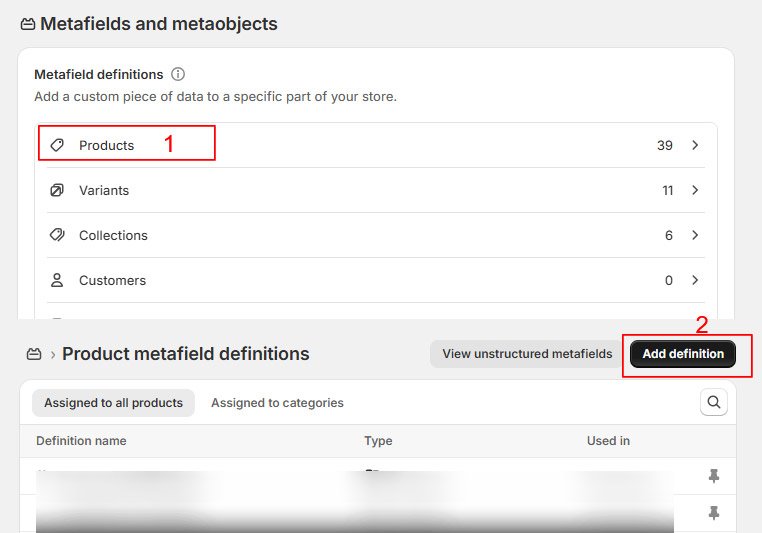This screenshot has width=762, height=533.
Task: Toggle the pin icon on second definition row
Action: click(x=713, y=513)
